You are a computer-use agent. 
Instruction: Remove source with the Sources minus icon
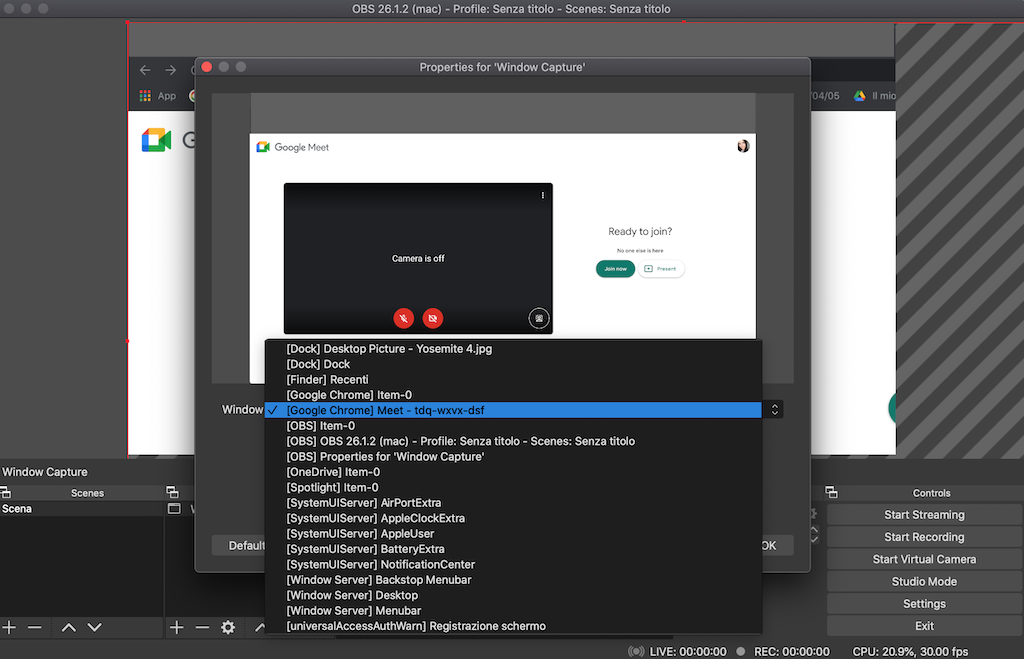tap(202, 628)
